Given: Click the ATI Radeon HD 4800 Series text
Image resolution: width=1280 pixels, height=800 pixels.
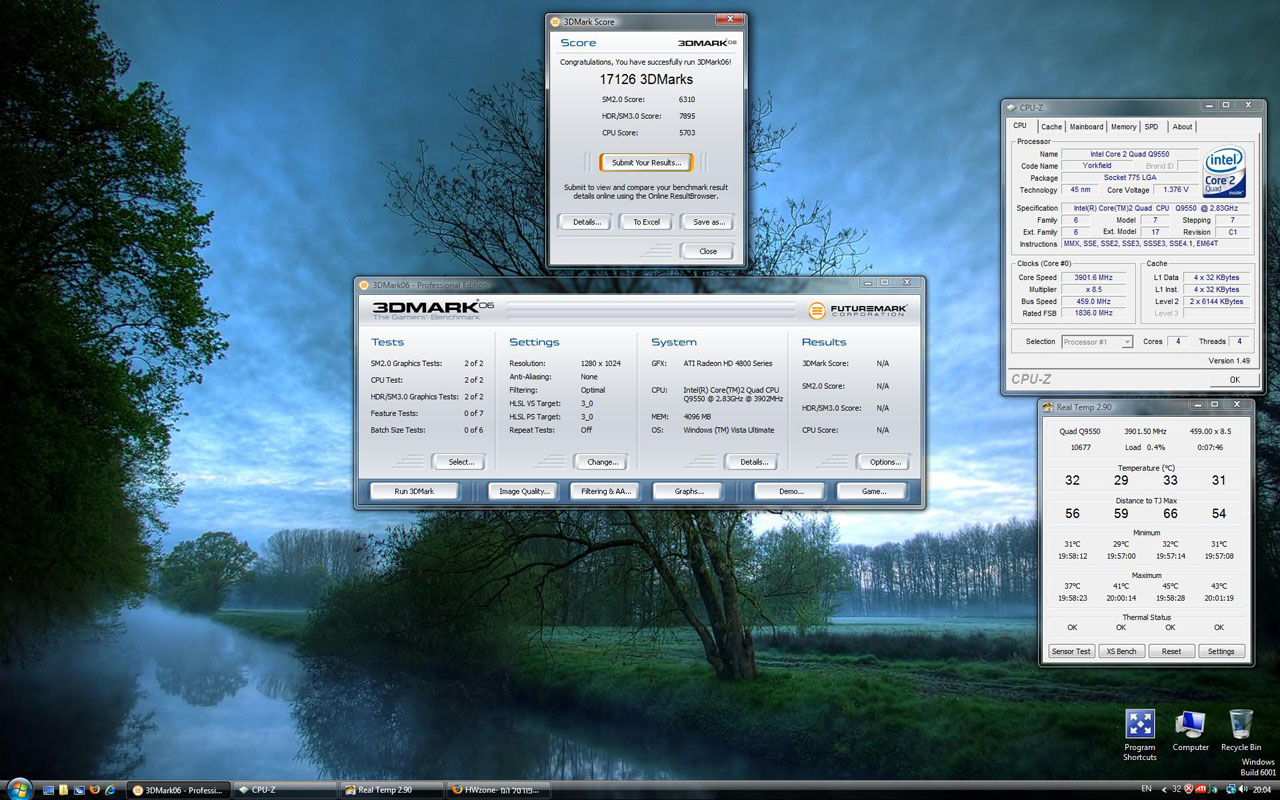Looking at the screenshot, I should [x=727, y=363].
